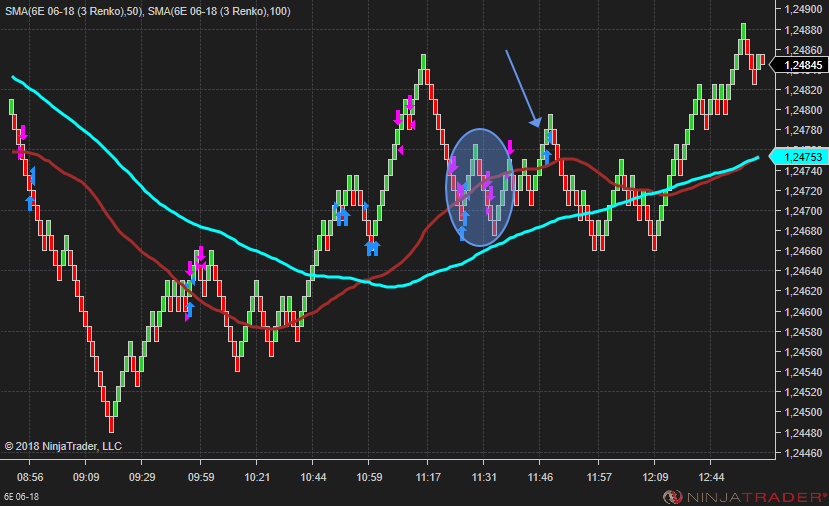
Task: Select the blue up arrow inside the ellipse bottom
Action: 463,233
